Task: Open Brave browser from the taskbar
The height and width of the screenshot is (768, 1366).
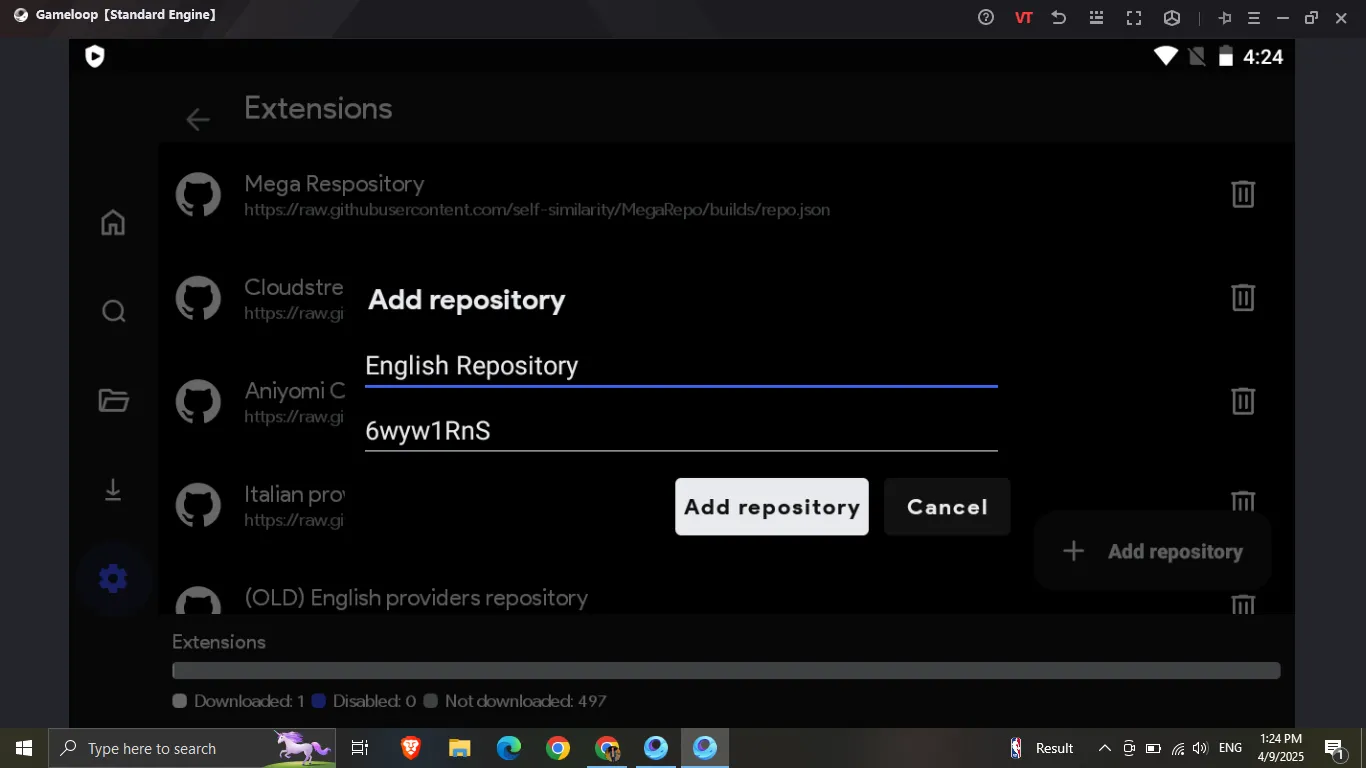Action: [410, 748]
